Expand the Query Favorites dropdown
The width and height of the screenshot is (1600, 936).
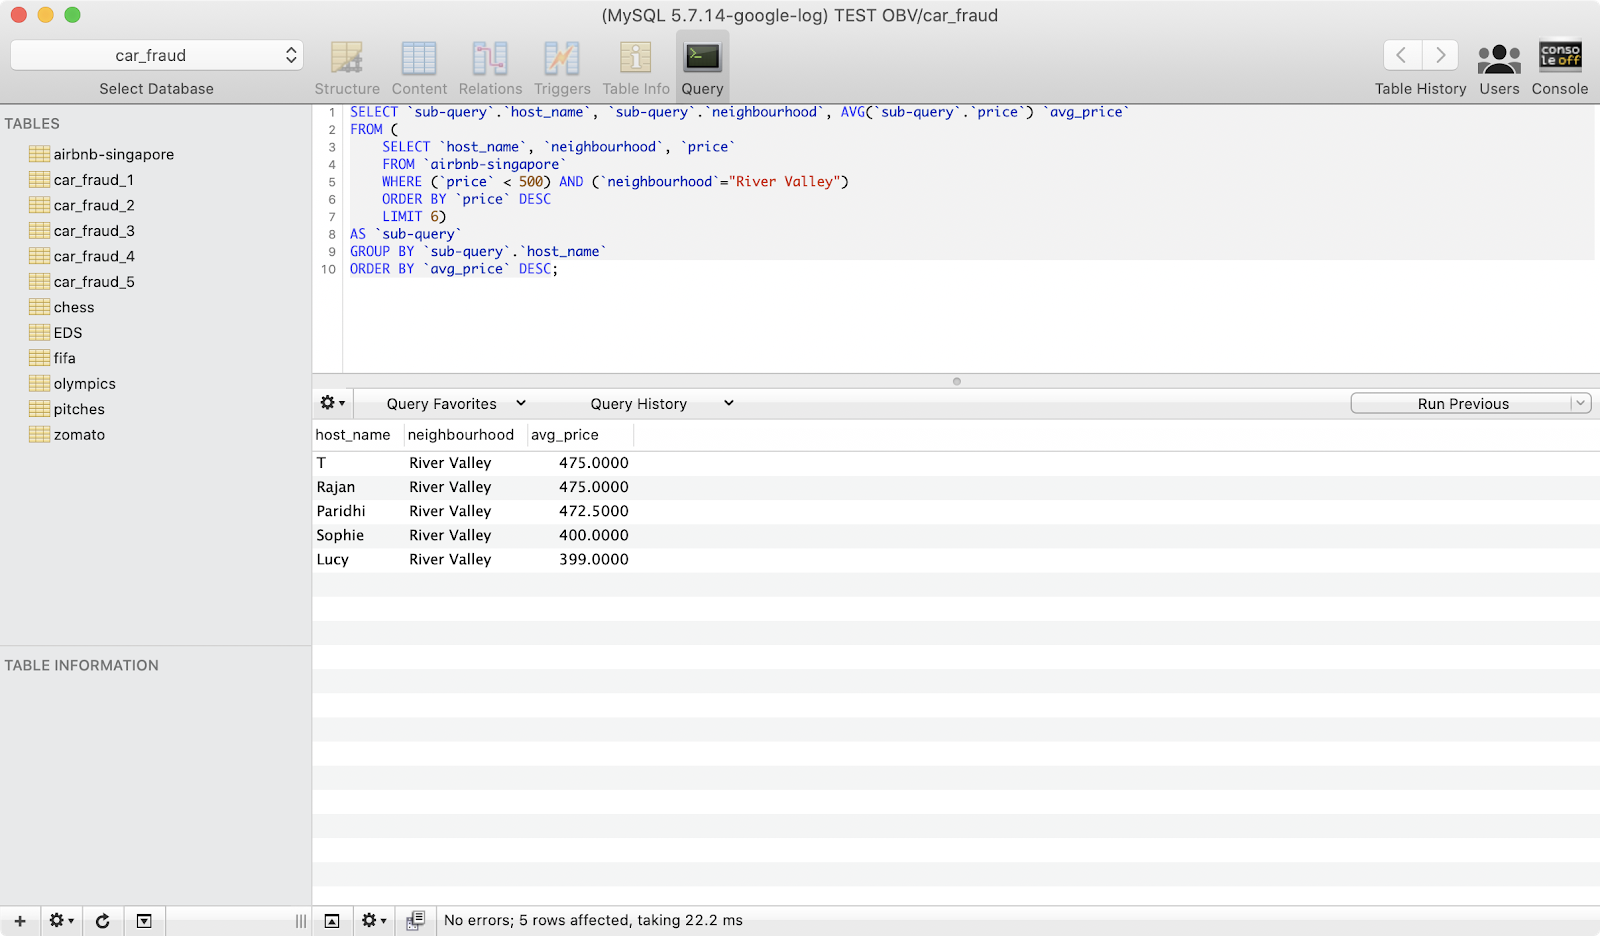[x=456, y=404]
